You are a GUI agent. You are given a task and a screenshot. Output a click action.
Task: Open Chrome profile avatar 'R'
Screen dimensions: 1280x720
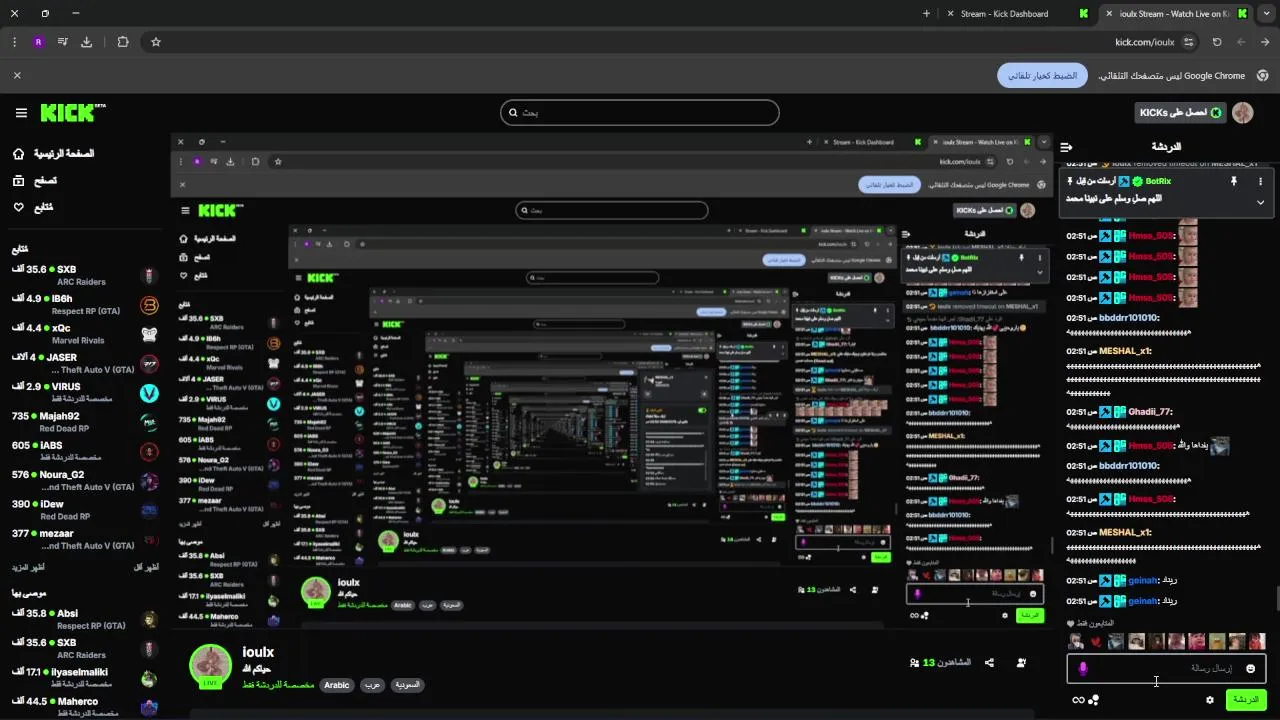tap(38, 42)
